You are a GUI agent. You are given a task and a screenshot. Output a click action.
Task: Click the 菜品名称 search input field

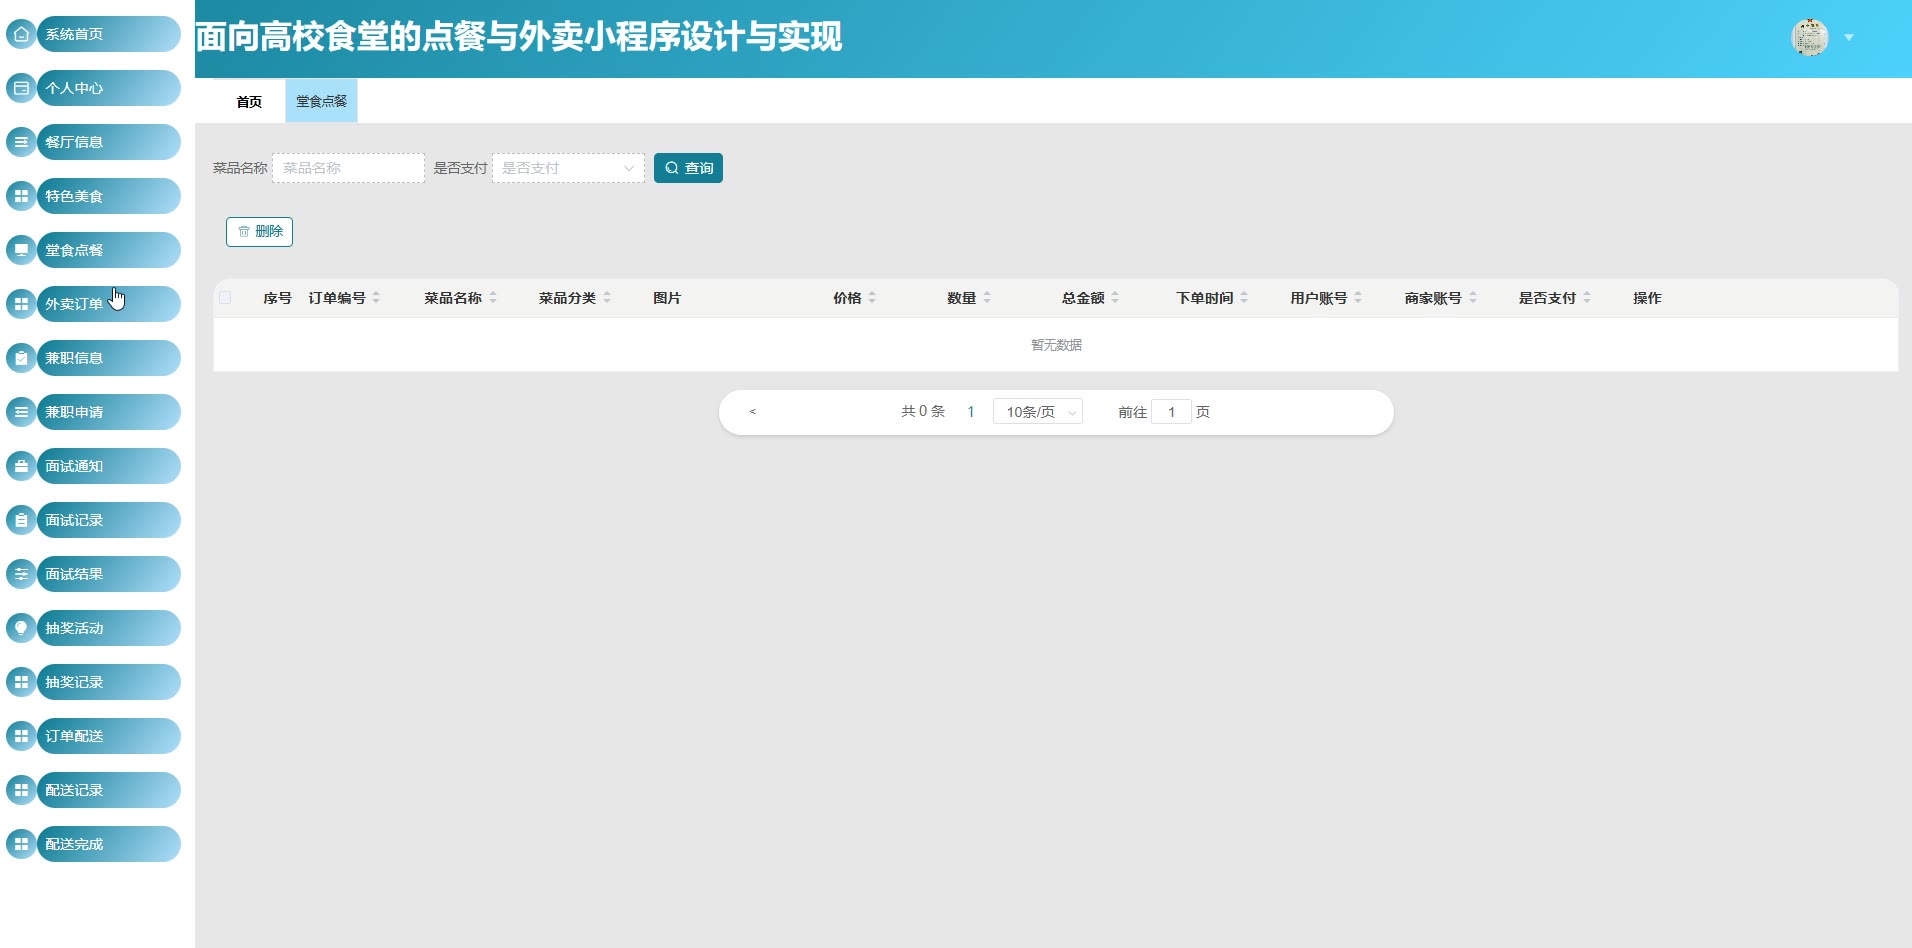pos(348,168)
